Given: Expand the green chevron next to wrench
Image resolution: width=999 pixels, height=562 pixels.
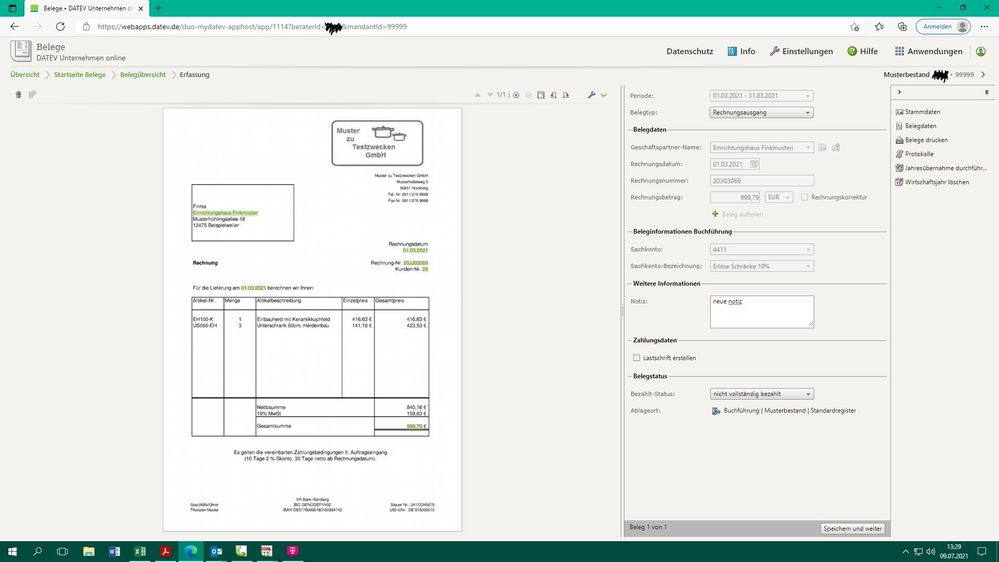Looking at the screenshot, I should point(603,95).
